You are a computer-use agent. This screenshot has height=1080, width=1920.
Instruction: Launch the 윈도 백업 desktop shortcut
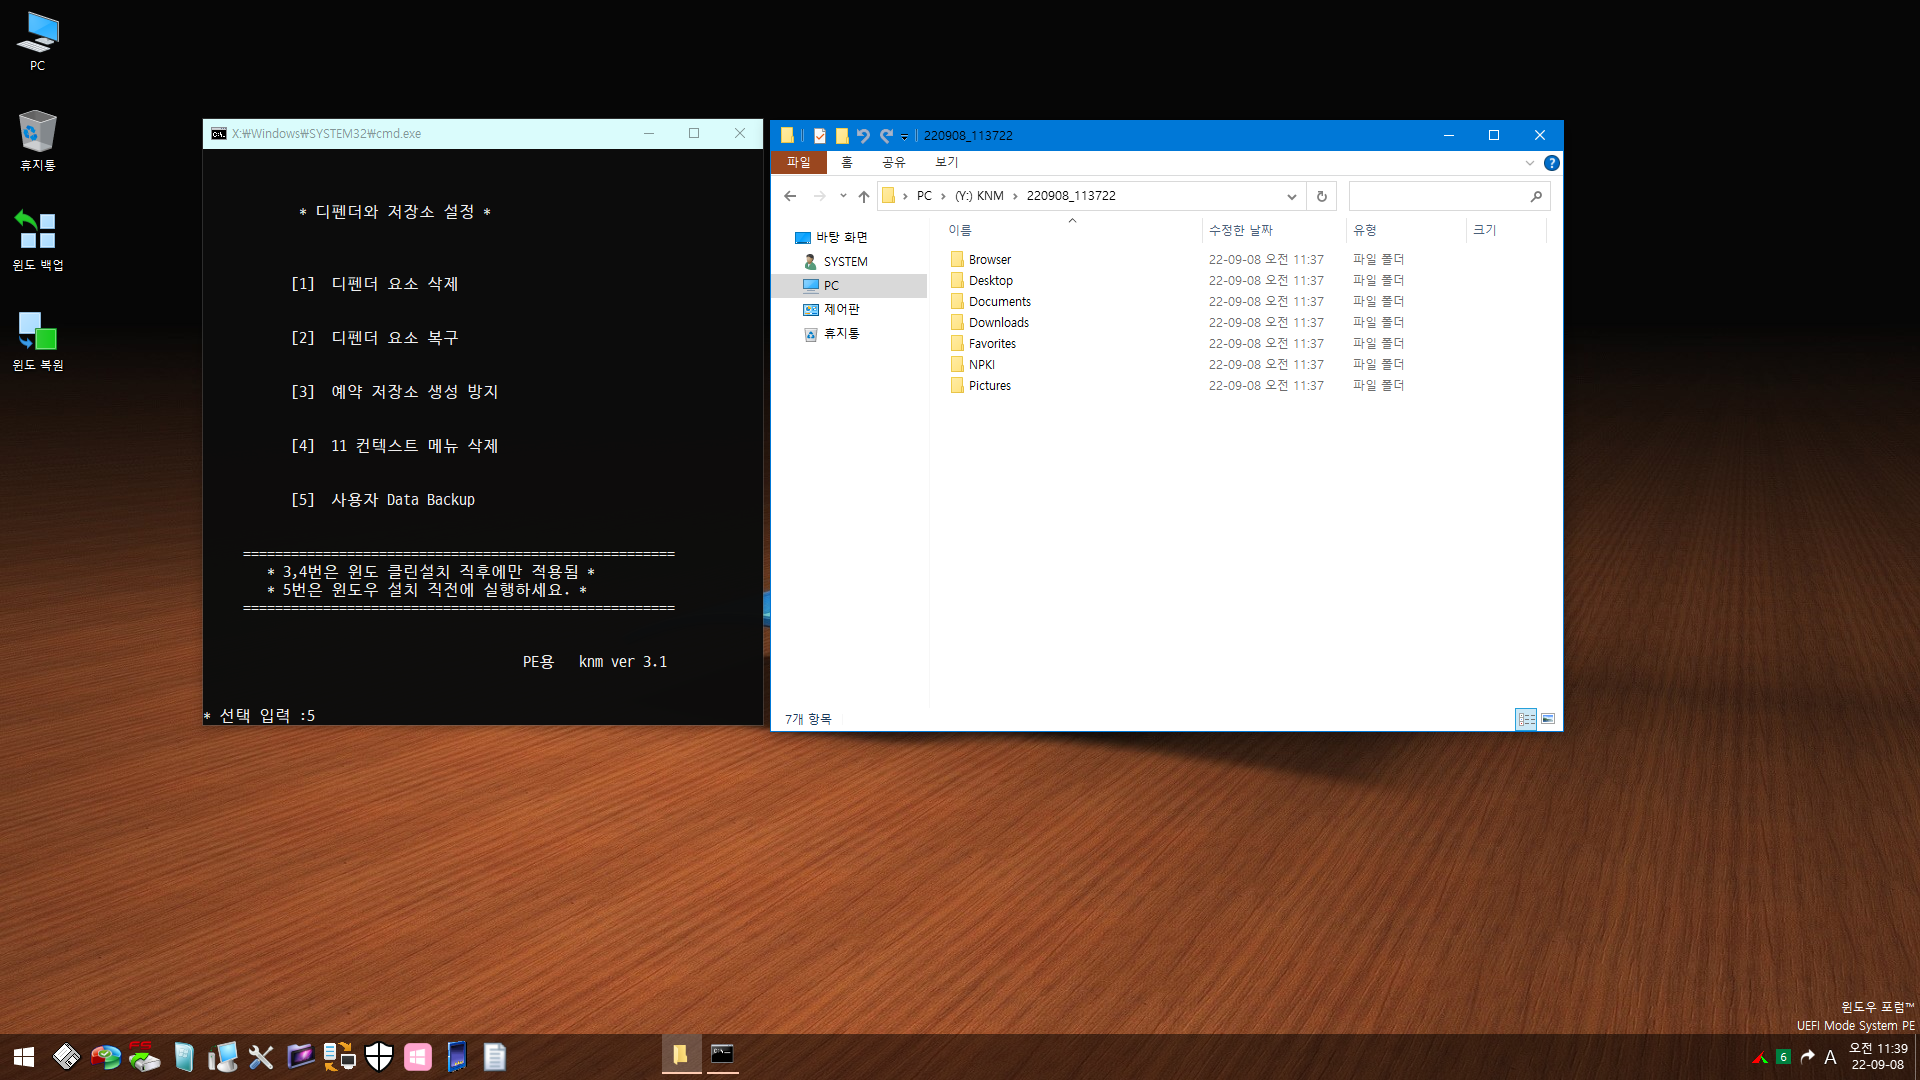(37, 240)
